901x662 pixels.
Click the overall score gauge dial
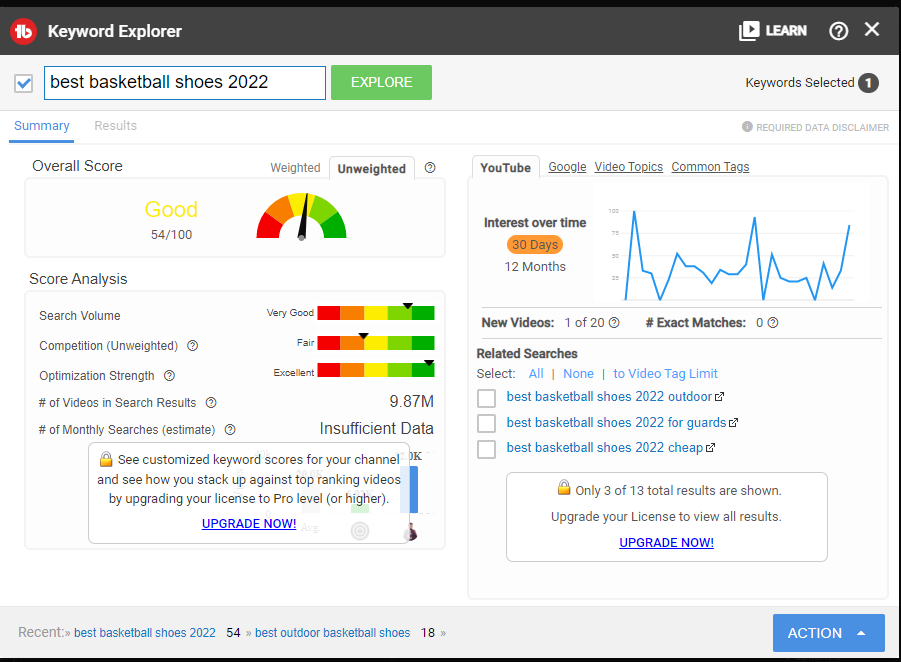point(301,217)
